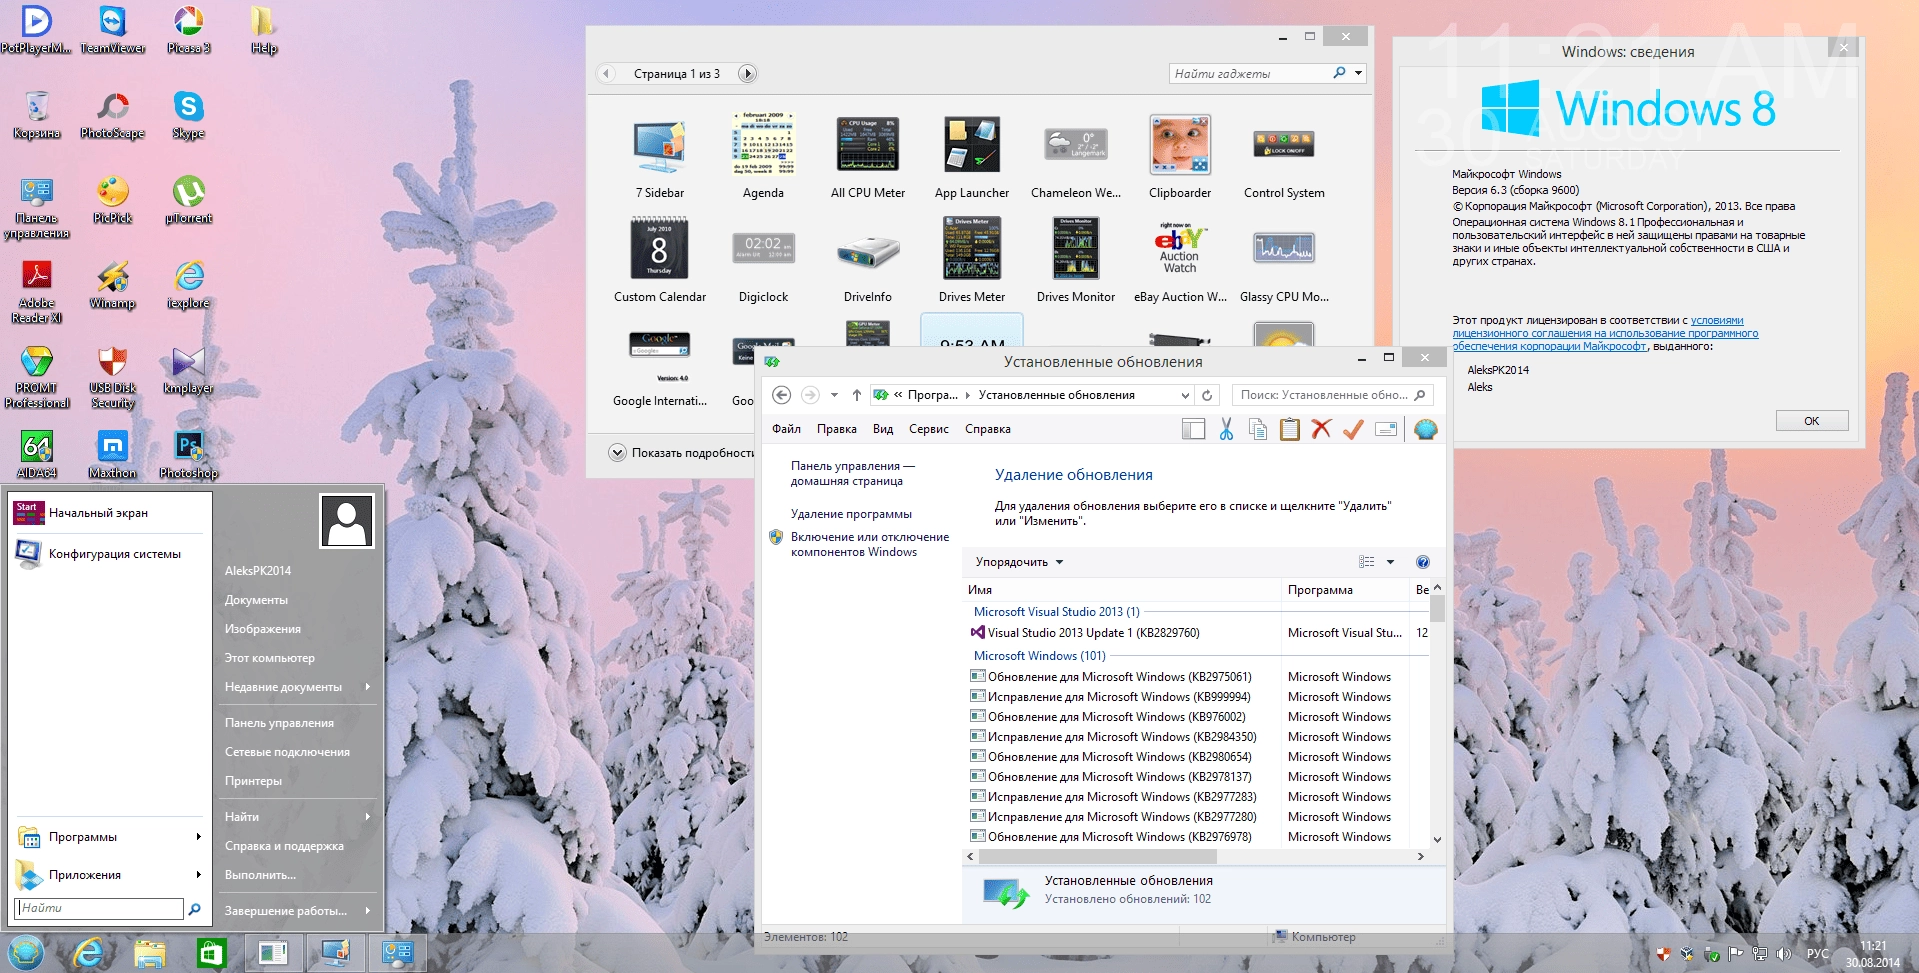Go to Панель управления домашняя страница
Image resolution: width=1919 pixels, height=973 pixels.
coord(852,473)
